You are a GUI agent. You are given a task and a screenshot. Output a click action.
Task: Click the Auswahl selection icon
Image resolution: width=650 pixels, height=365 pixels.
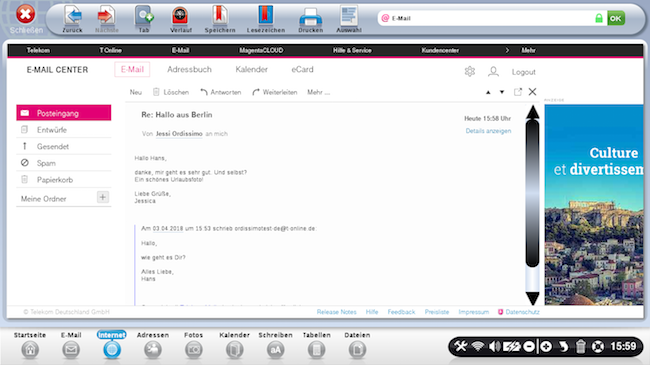(349, 15)
